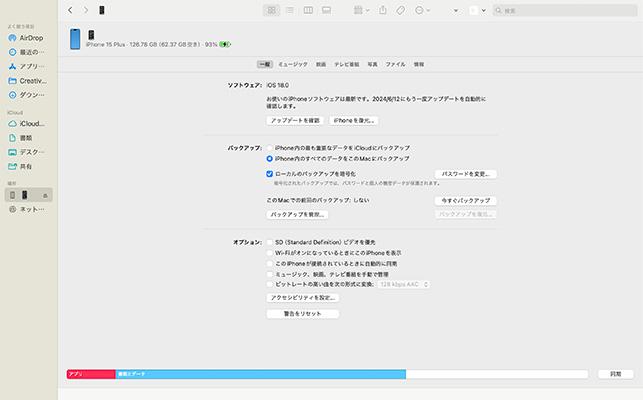Image resolution: width=643 pixels, height=400 pixels.
Task: Click the green battery charging indicator
Action: 225,44
